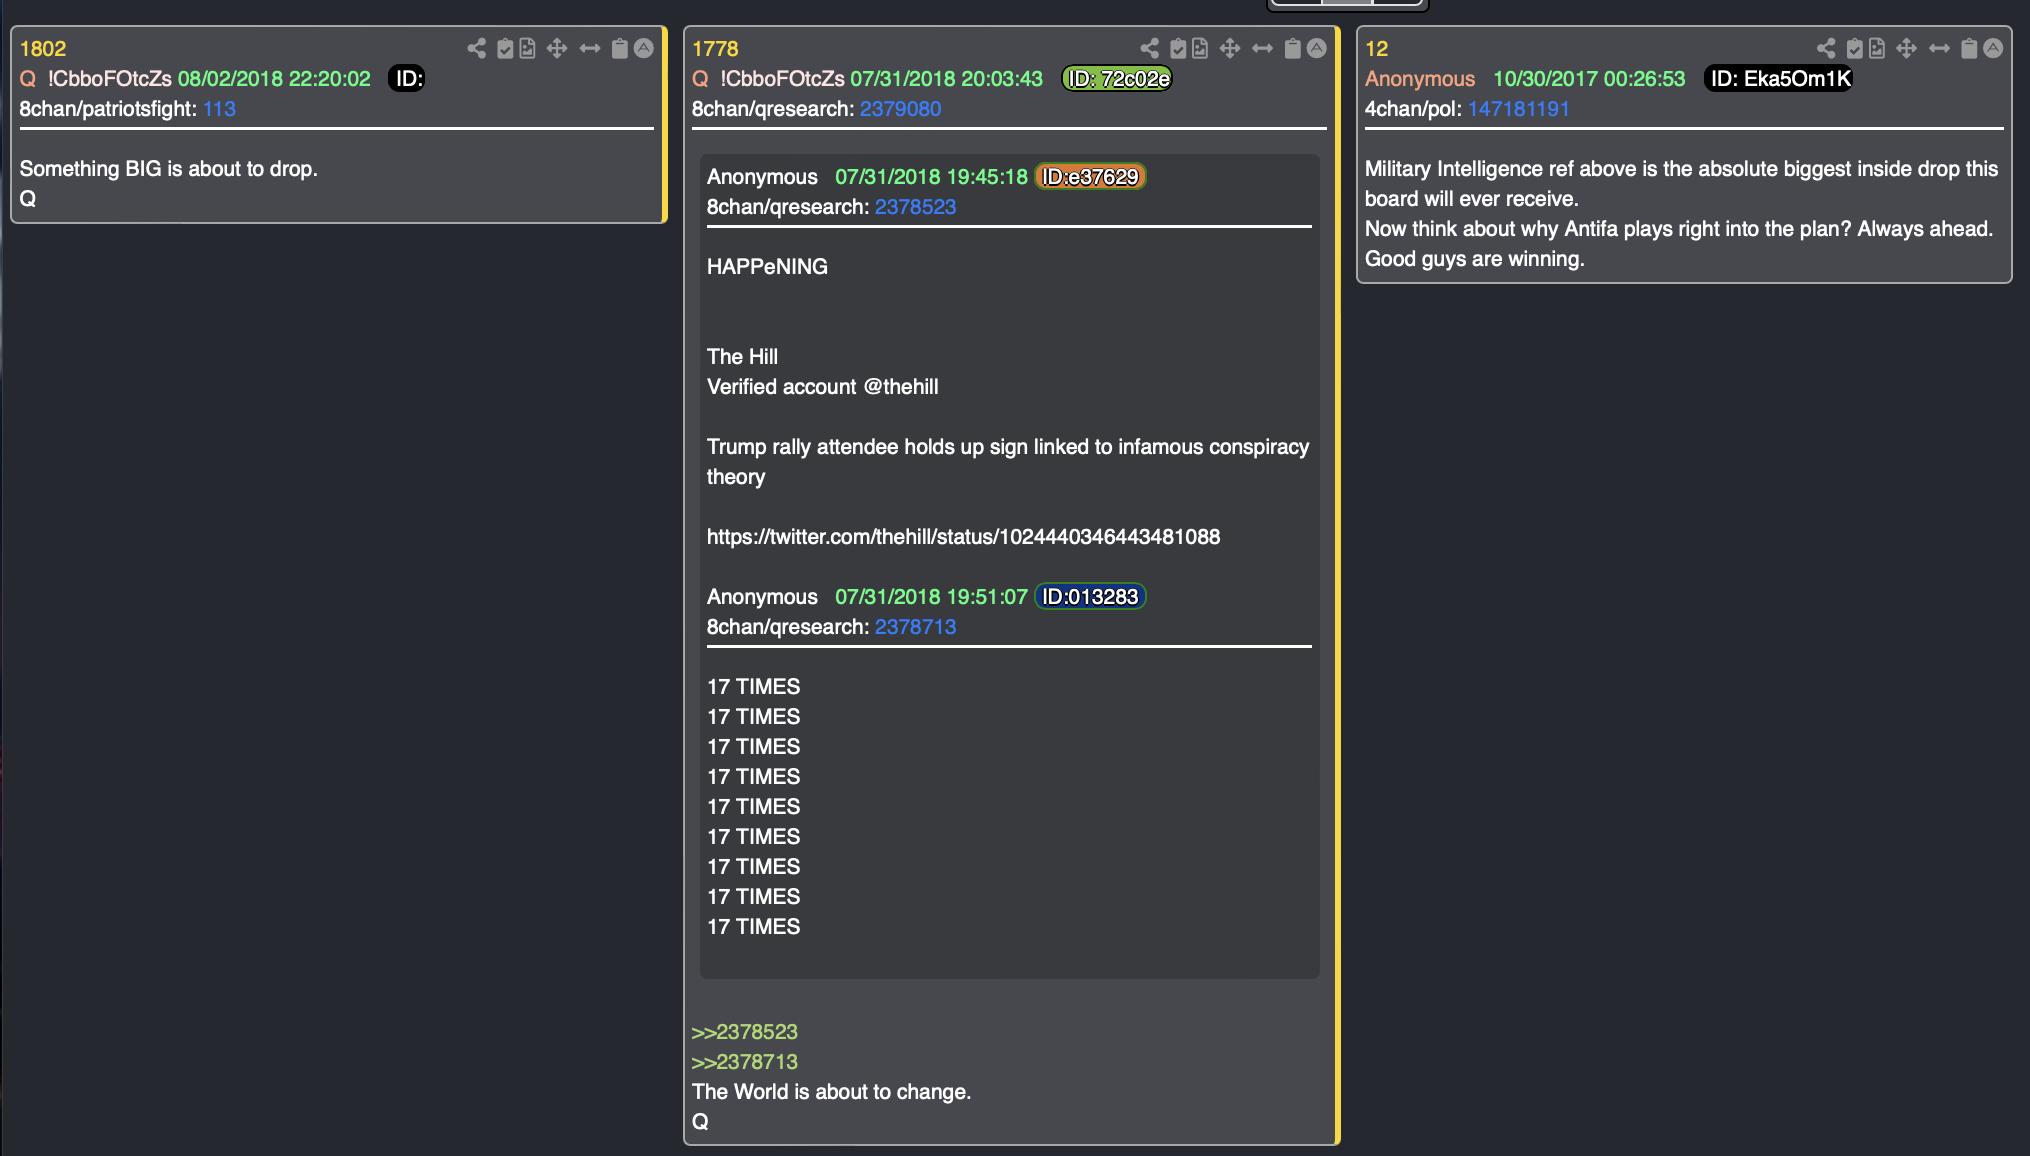Click plain clipboard icon on post 12
Viewport: 2030px width, 1156px height.
pyautogui.click(x=1970, y=48)
